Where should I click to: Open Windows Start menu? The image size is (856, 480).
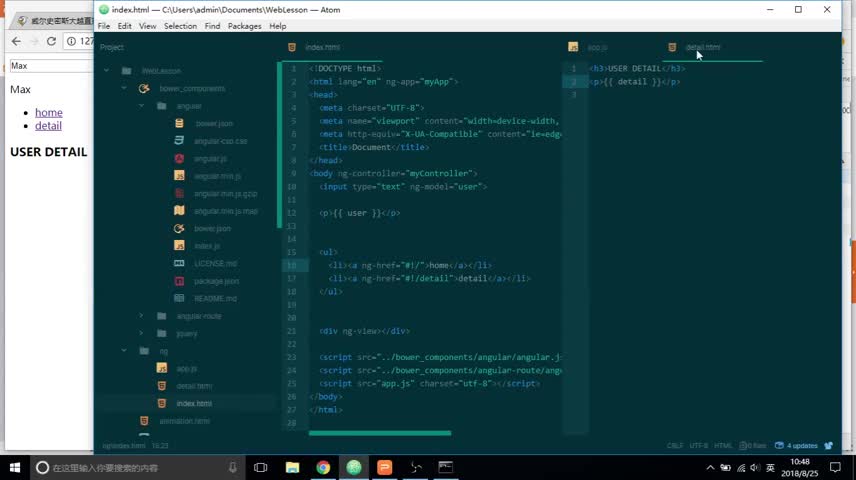pos(15,467)
